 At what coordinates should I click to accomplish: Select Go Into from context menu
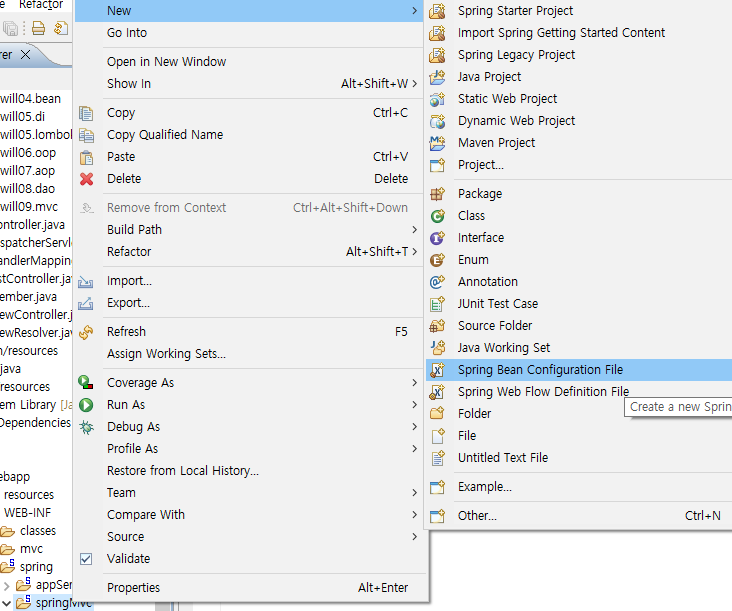coord(127,33)
